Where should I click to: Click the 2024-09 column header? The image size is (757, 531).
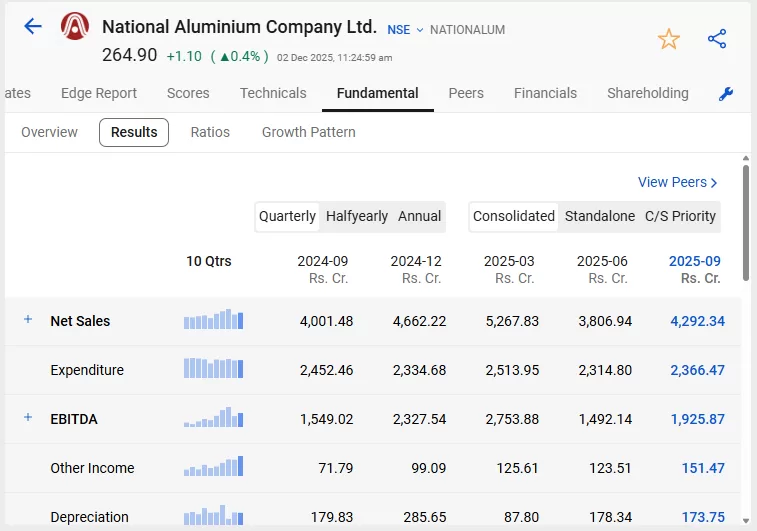pyautogui.click(x=323, y=269)
